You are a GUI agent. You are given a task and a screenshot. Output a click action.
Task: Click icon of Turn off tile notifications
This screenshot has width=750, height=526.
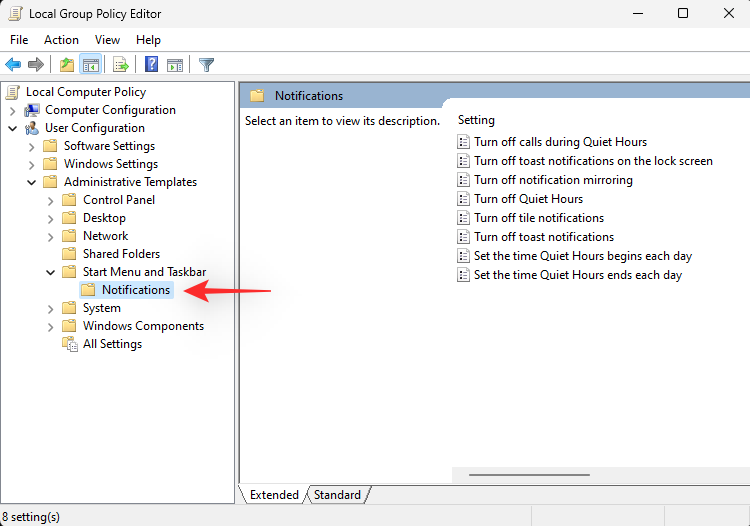pos(463,218)
